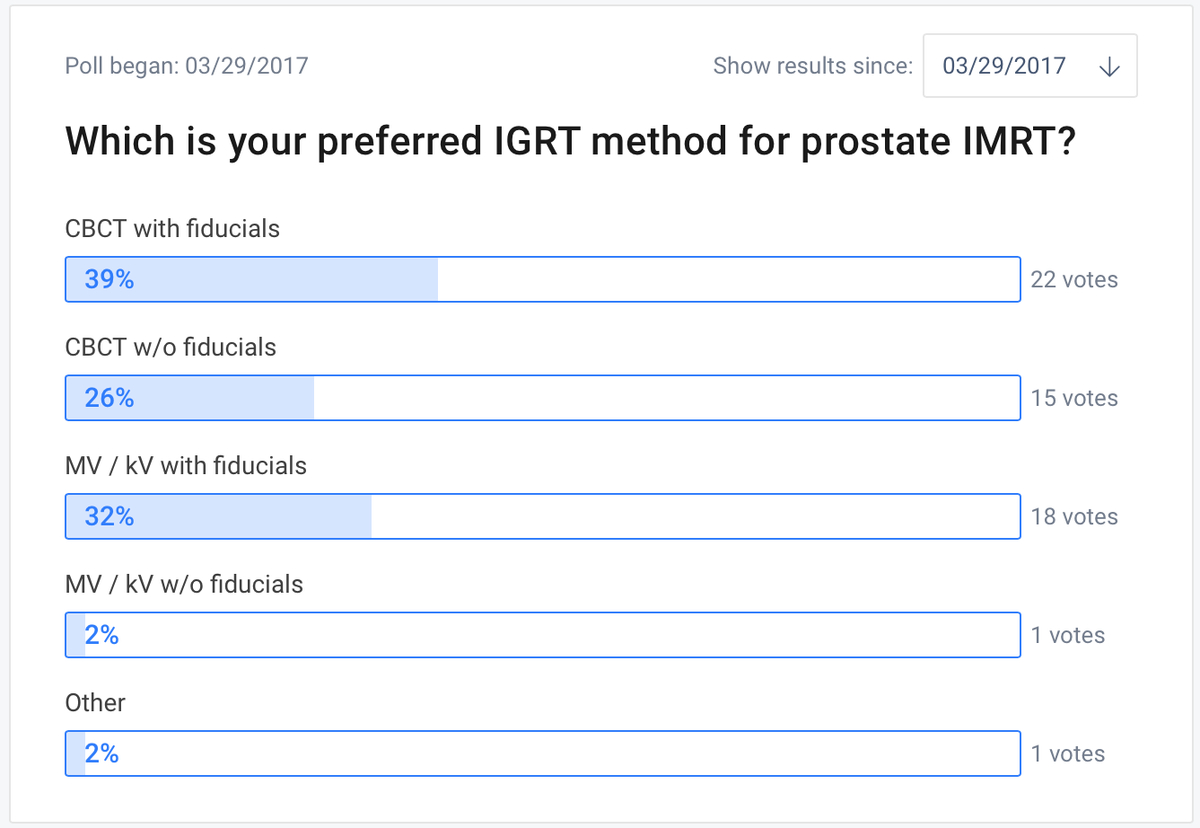The image size is (1200, 828).
Task: Click the 18 votes count
Action: 1074,517
